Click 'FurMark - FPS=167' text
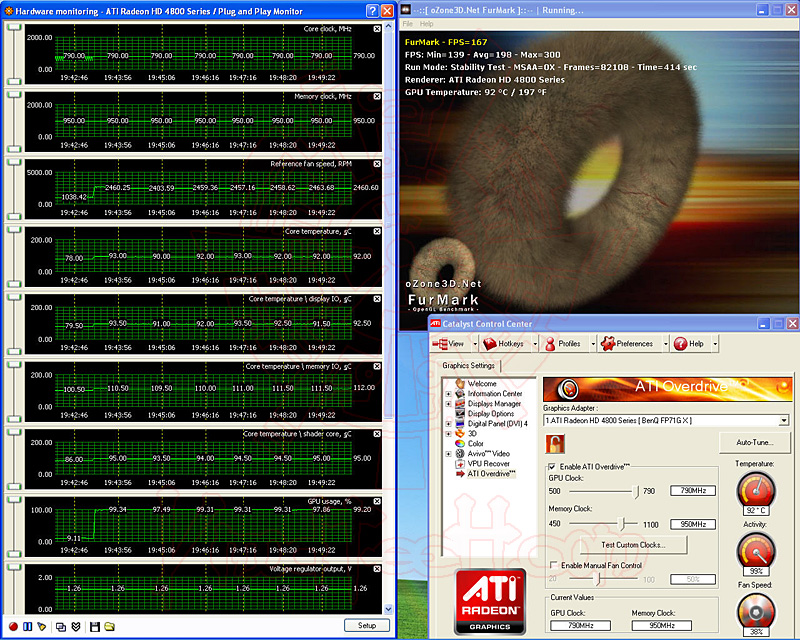The width and height of the screenshot is (800, 640). pyautogui.click(x=446, y=42)
